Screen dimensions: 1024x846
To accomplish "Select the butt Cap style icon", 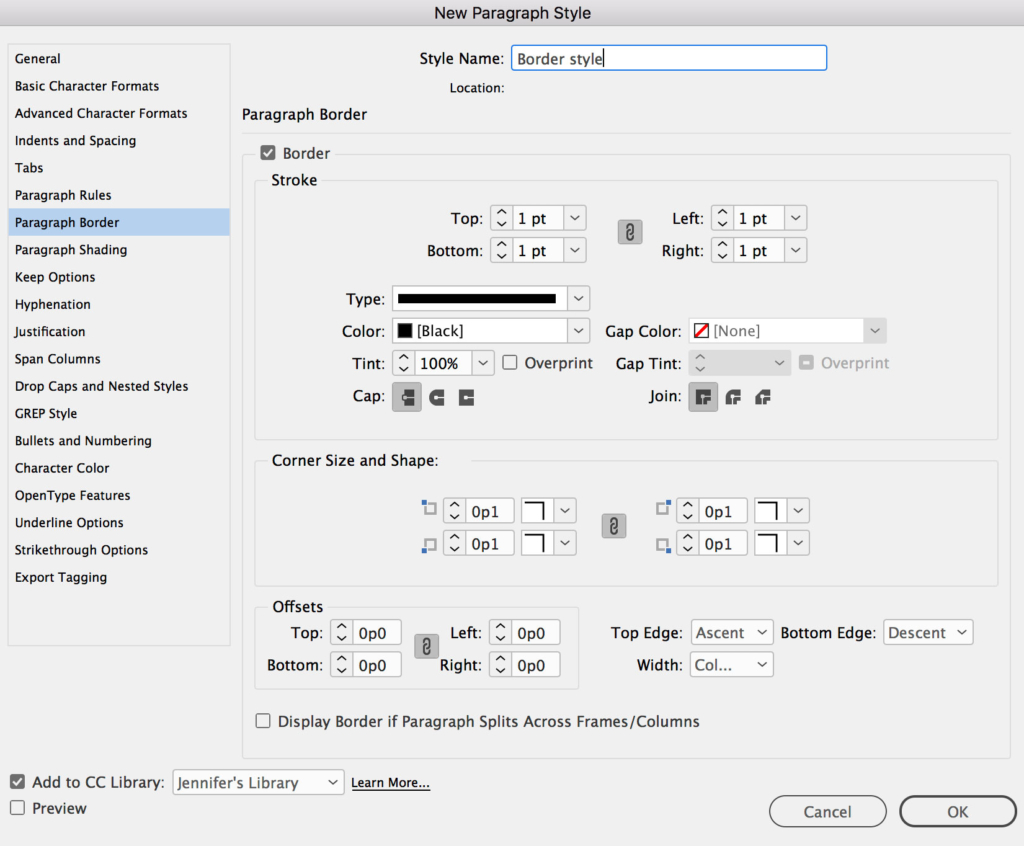I will point(406,397).
